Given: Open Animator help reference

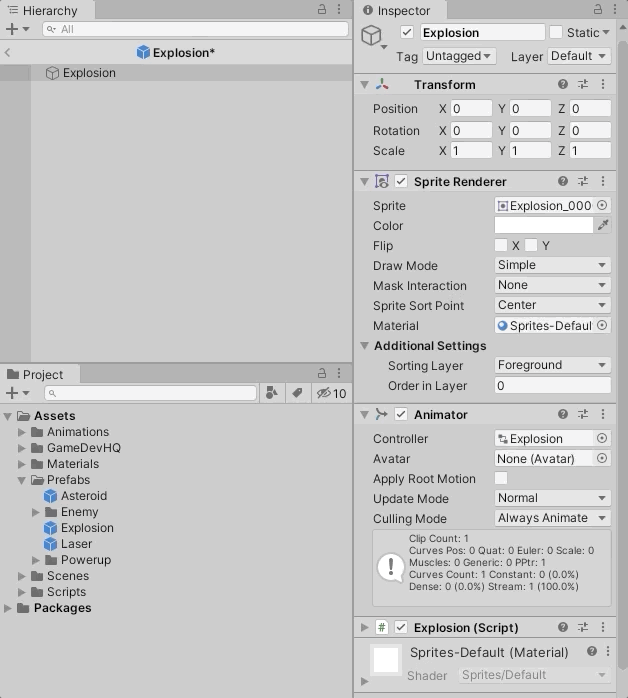Looking at the screenshot, I should click(563, 414).
